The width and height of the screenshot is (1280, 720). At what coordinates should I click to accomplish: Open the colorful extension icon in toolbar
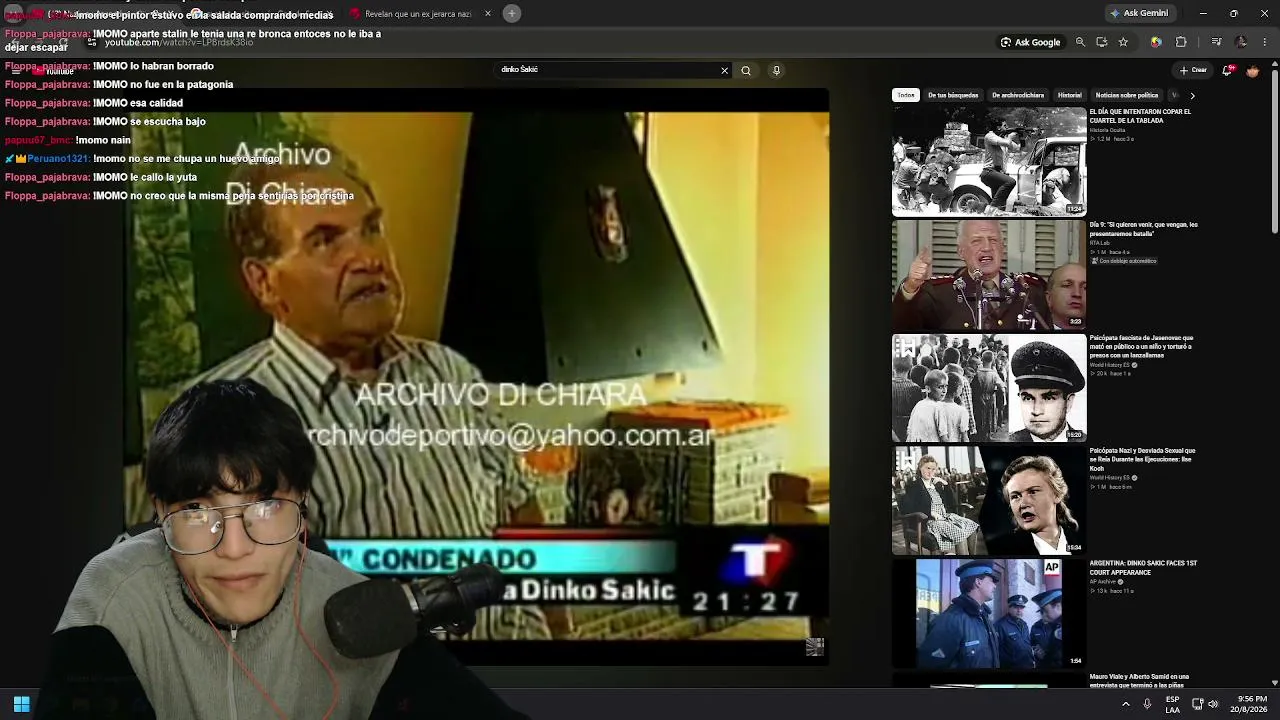tap(1156, 42)
